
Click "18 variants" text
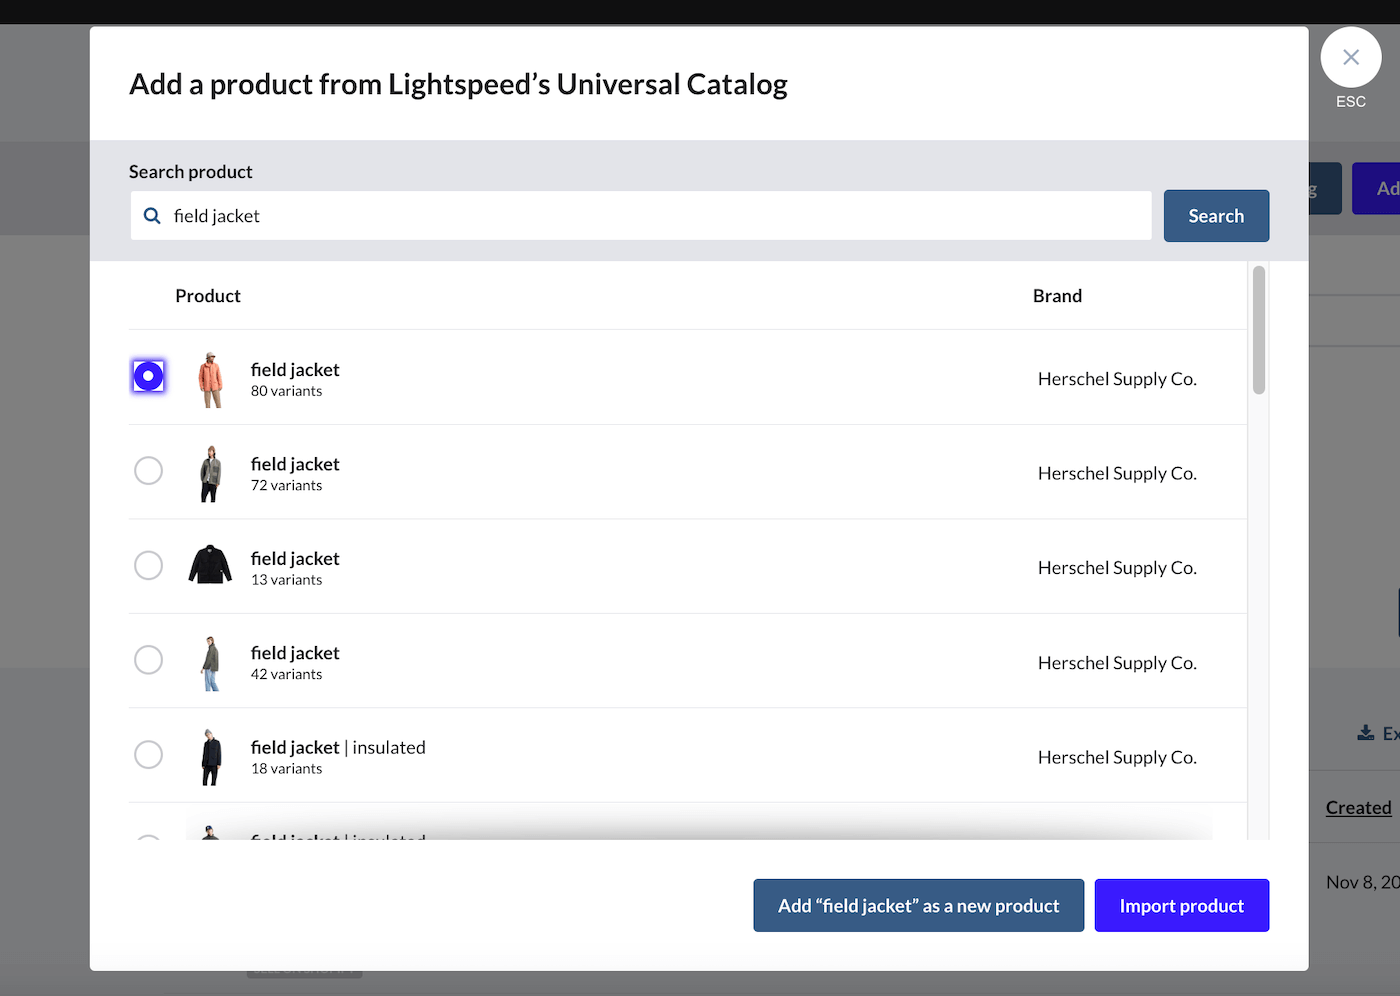click(286, 769)
